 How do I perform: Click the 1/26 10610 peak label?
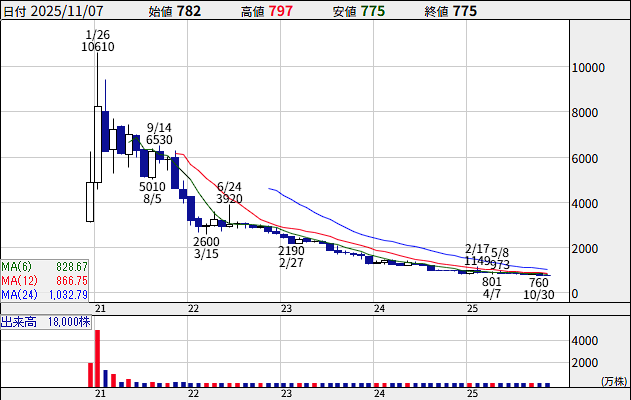(98, 41)
